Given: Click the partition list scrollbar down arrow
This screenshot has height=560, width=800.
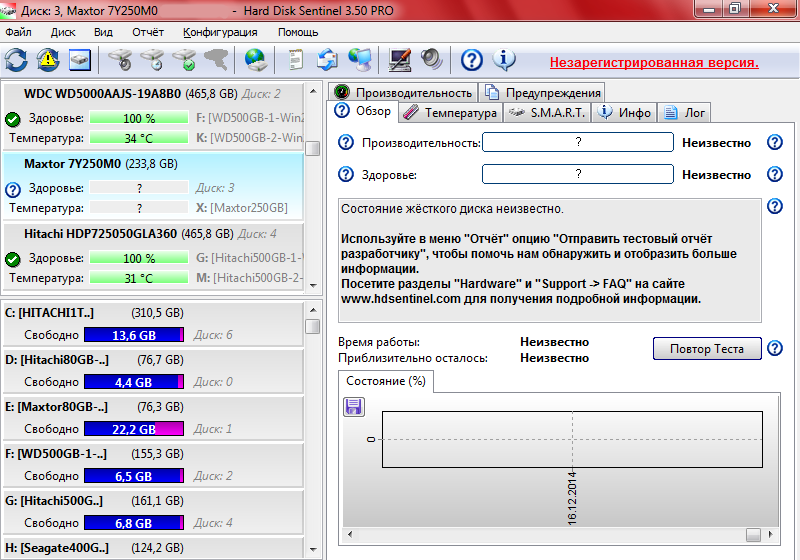Looking at the screenshot, I should [x=313, y=550].
